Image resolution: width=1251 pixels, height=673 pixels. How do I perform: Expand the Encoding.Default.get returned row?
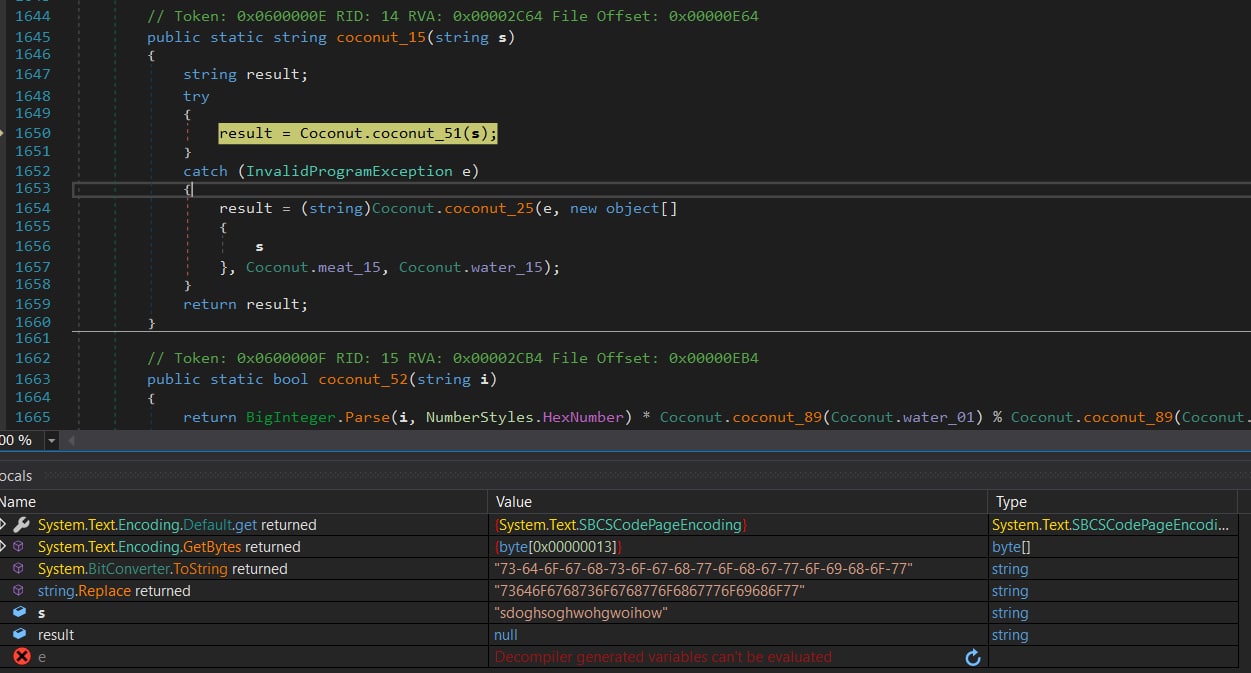(x=3, y=525)
